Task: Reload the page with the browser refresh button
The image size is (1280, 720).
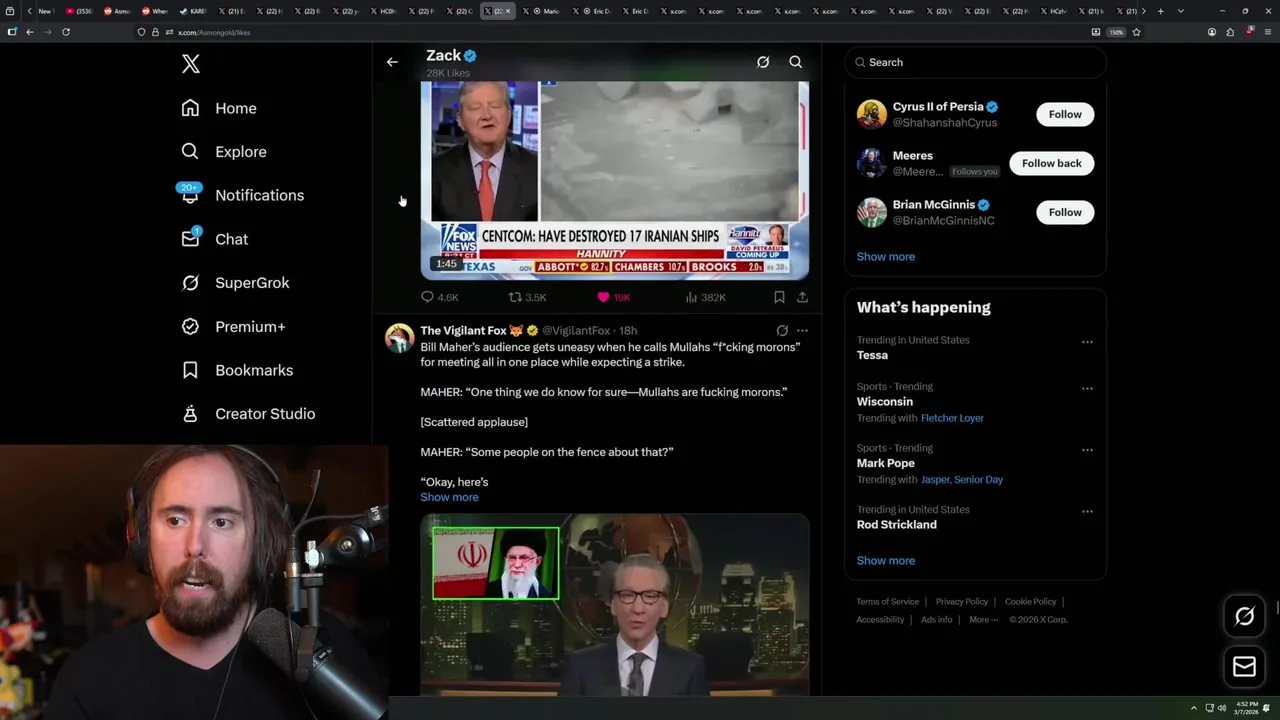Action: [66, 32]
